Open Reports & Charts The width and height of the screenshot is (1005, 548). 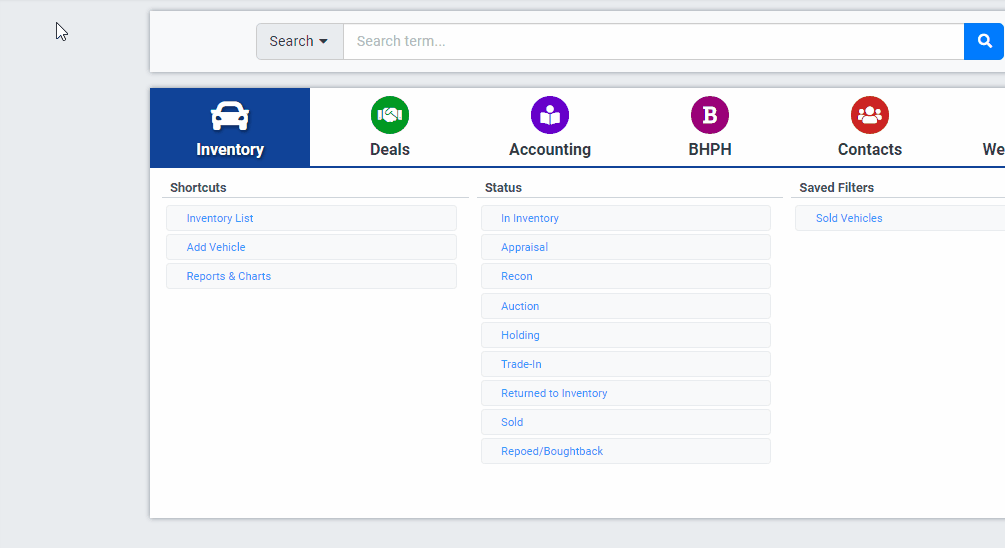[229, 276]
